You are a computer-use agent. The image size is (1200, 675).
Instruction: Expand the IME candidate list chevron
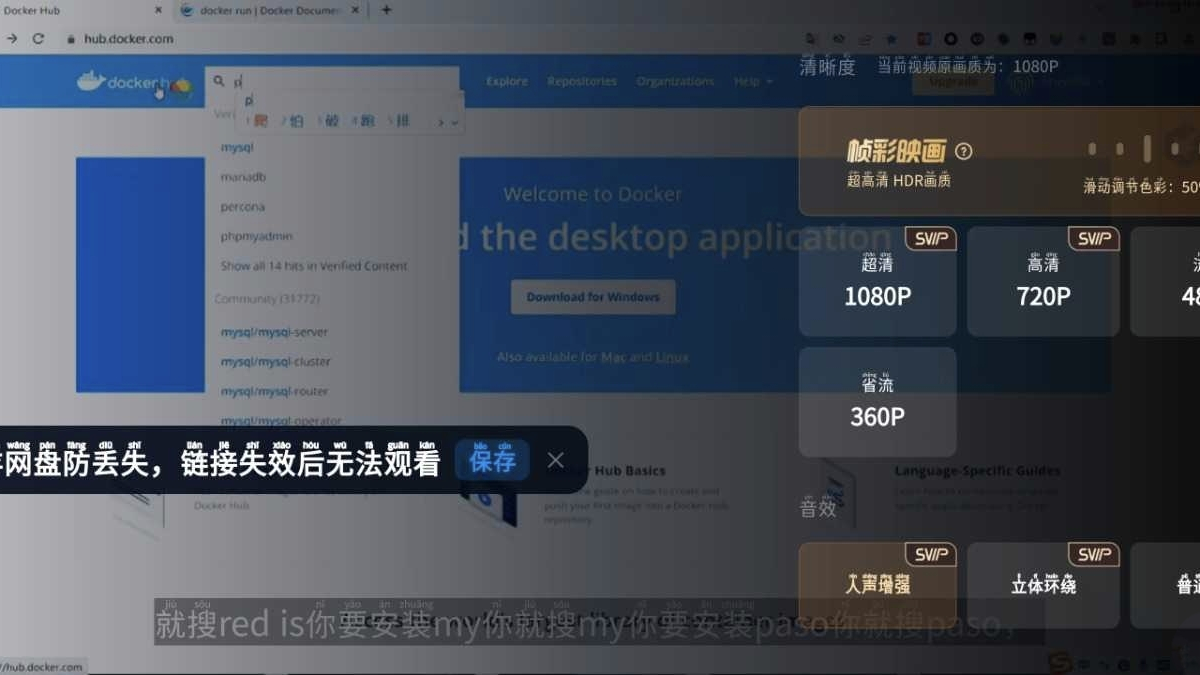pos(454,122)
